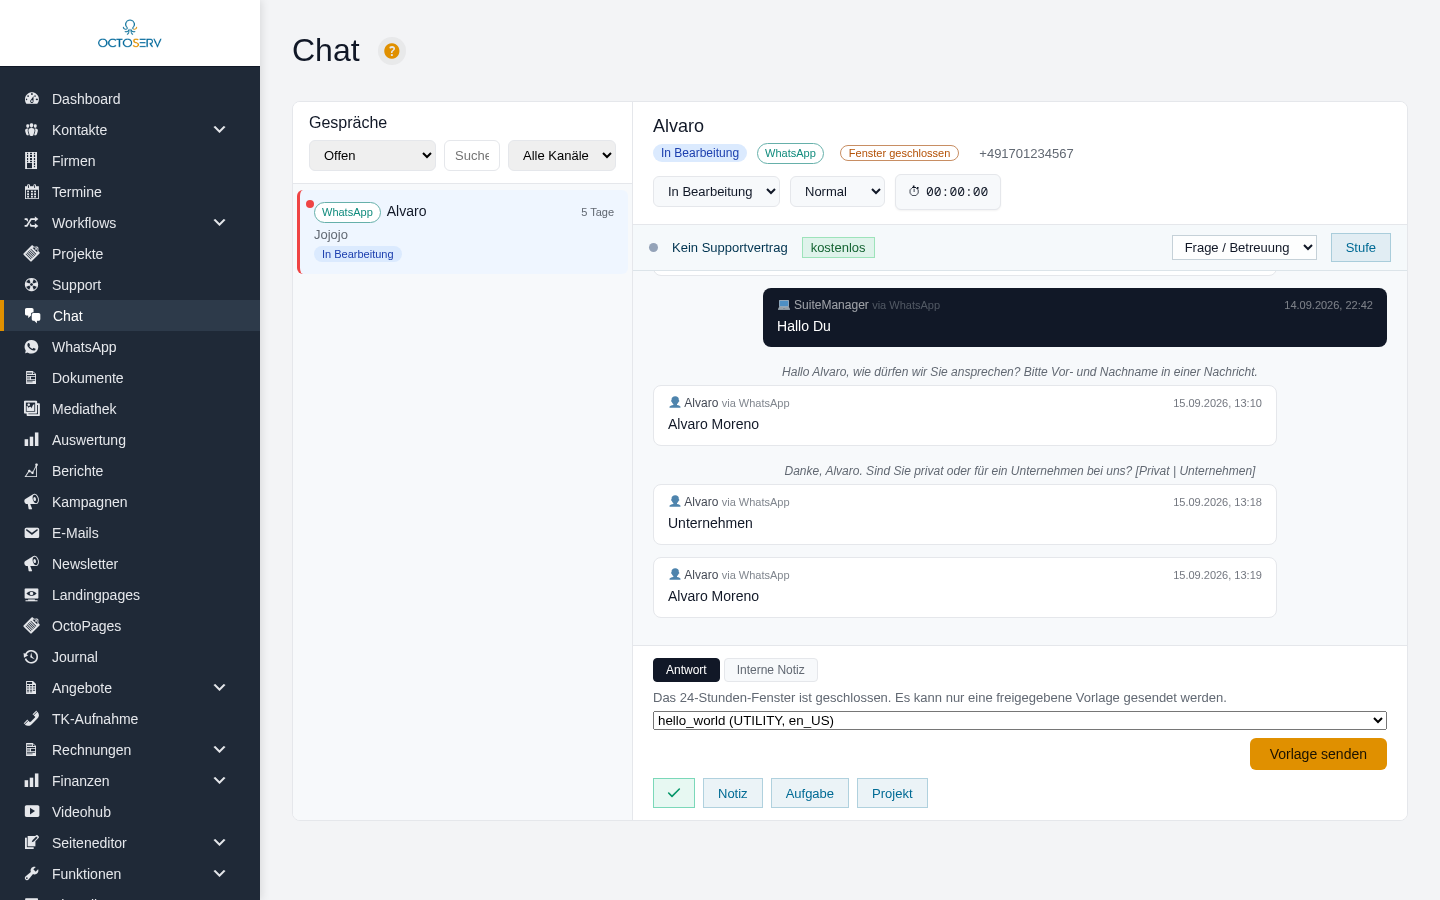Open the Offen status filter dropdown
The width and height of the screenshot is (1440, 900).
373,156
